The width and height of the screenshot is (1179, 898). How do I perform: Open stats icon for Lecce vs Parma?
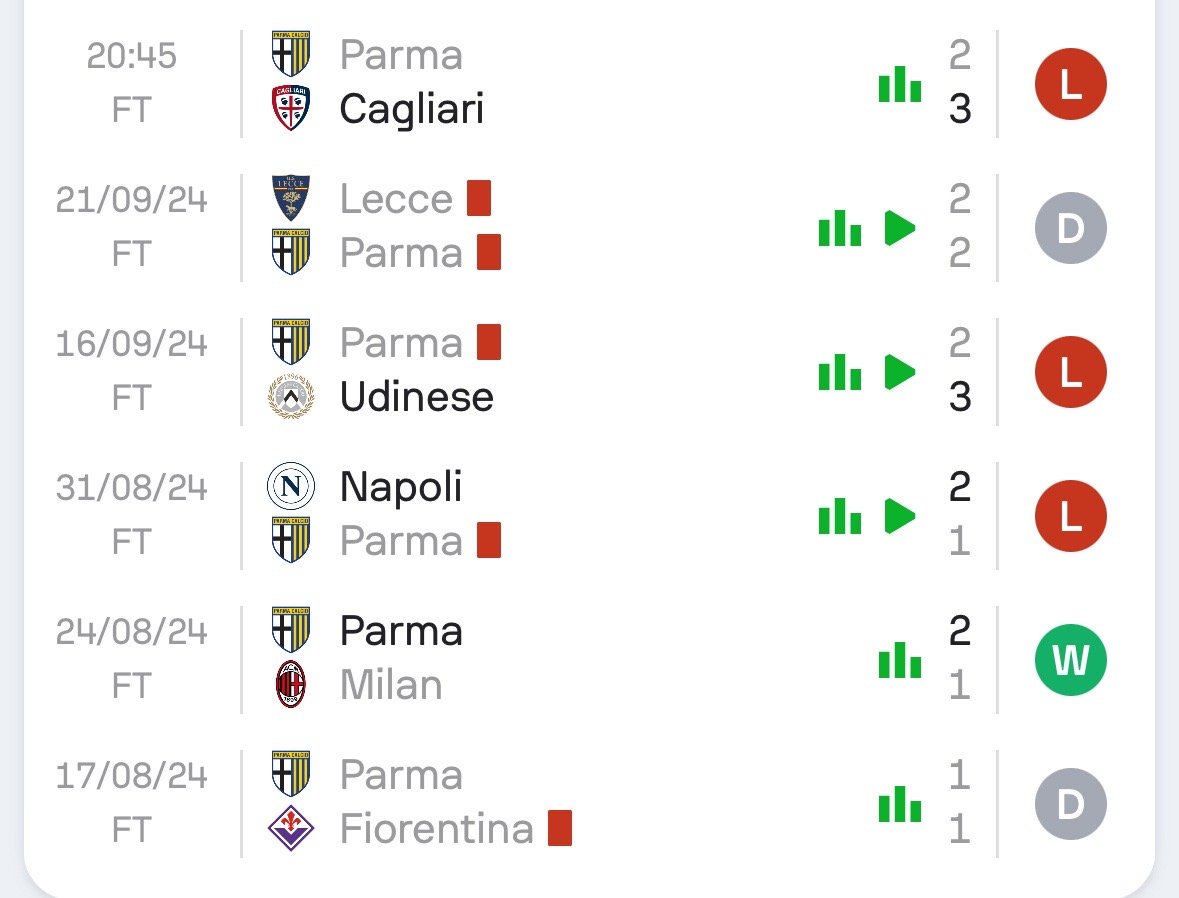coord(839,229)
